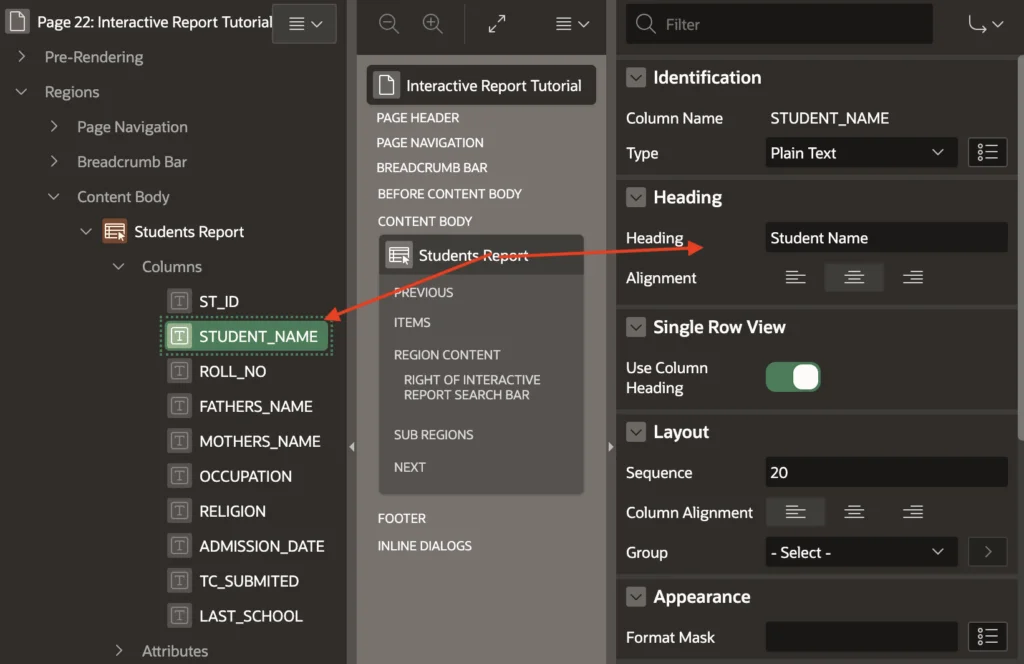
Task: Click the page icon beside Page 22 title
Action: pyautogui.click(x=18, y=22)
